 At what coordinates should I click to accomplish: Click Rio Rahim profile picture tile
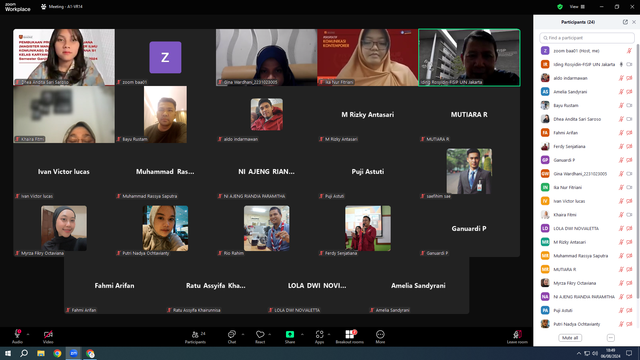click(x=267, y=228)
